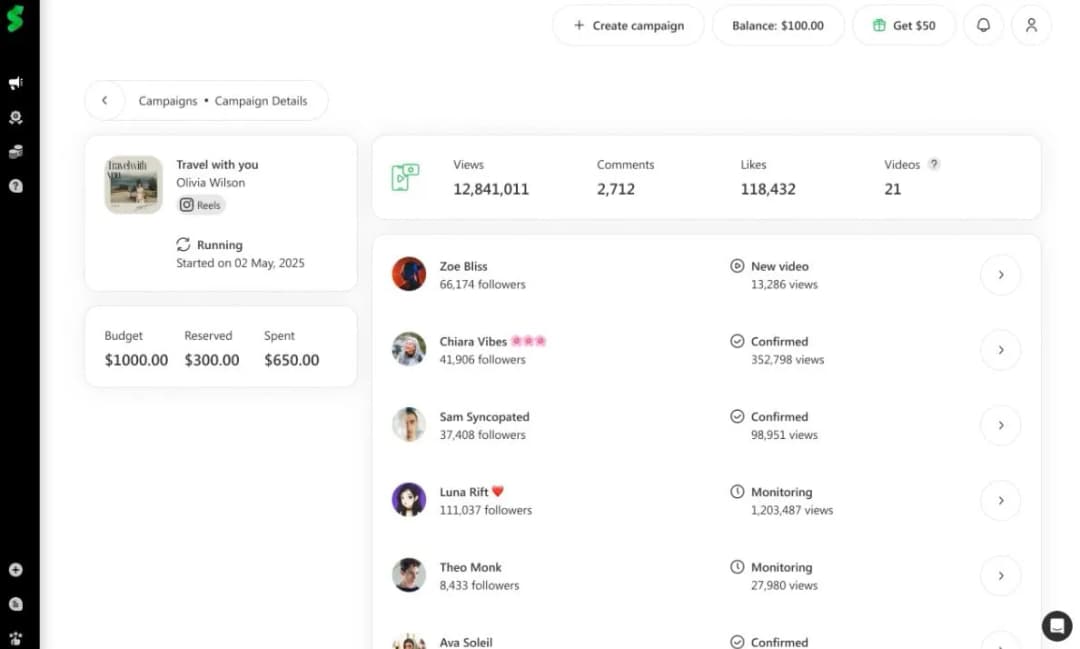Viewport: 1080px width, 649px height.
Task: Open the question mark help sidebar icon
Action: [x=16, y=186]
